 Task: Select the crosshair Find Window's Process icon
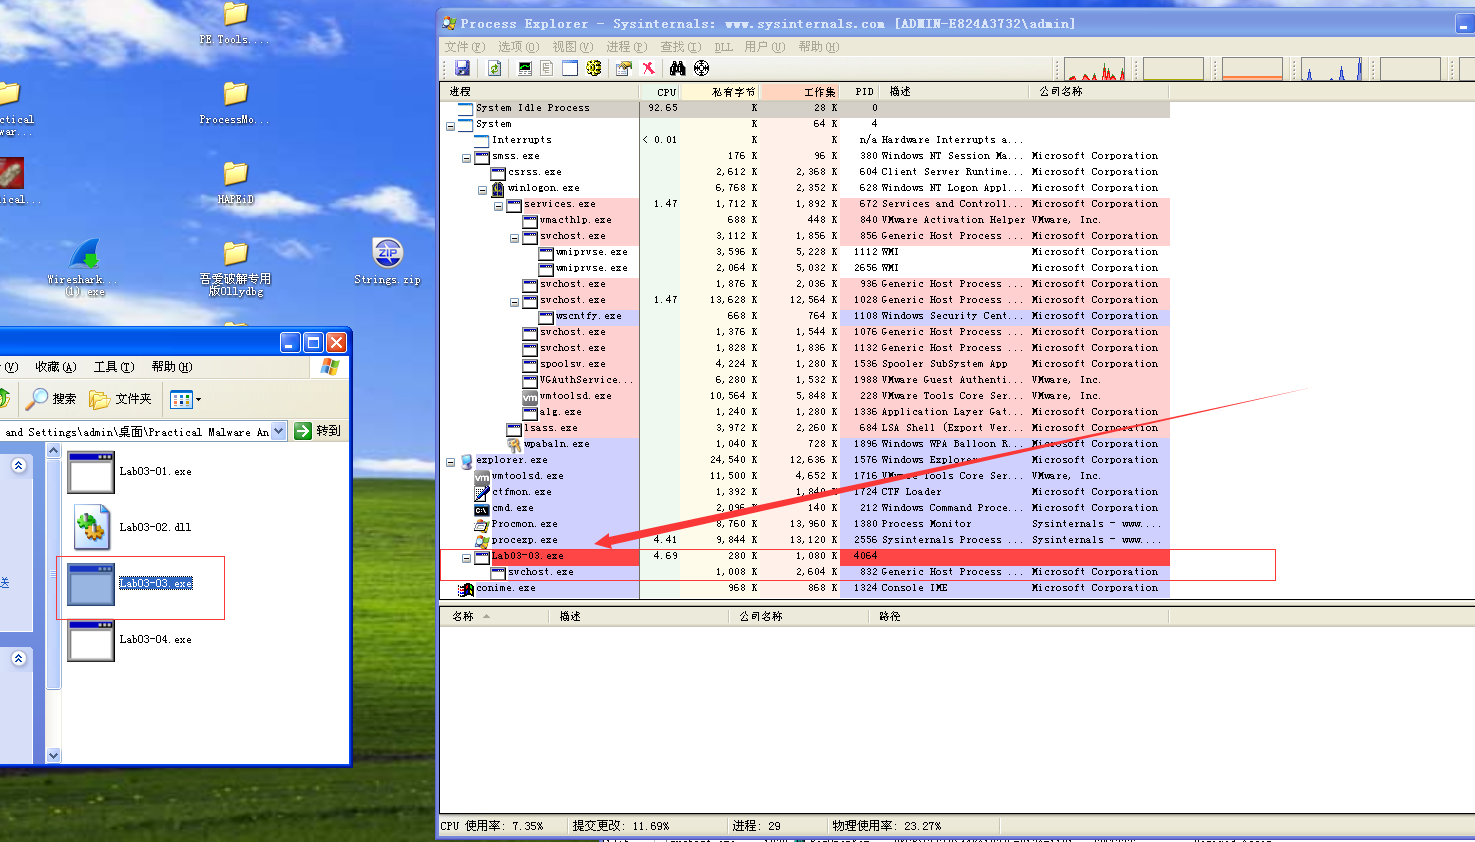(x=702, y=68)
